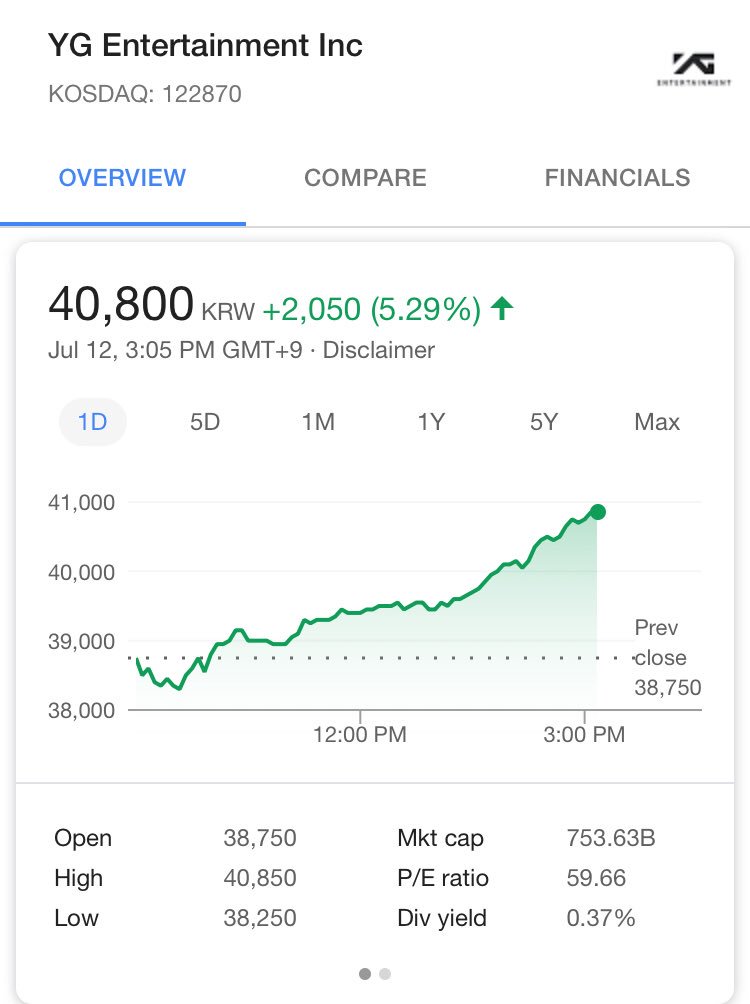Screen dimensions: 750x1004
Task: Click the YG Entertainment Inc title
Action: tap(206, 45)
